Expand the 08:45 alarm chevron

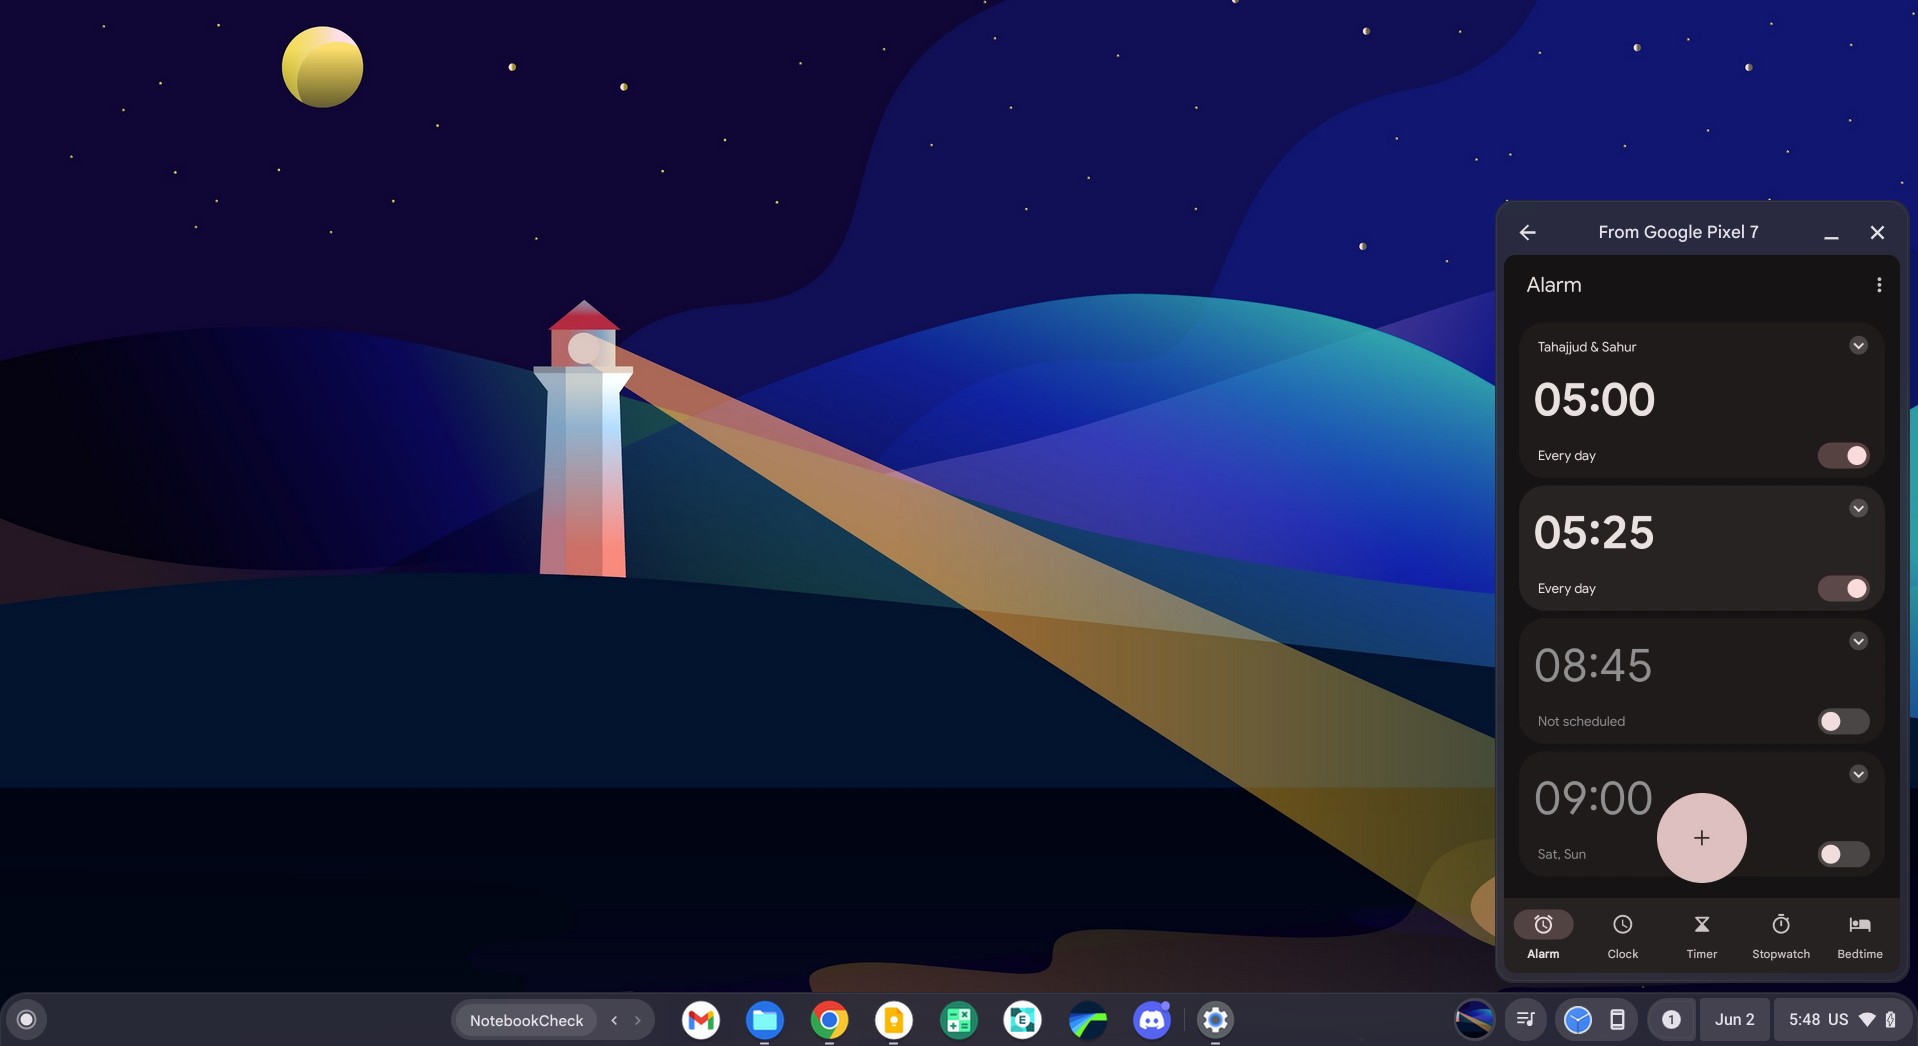point(1858,642)
